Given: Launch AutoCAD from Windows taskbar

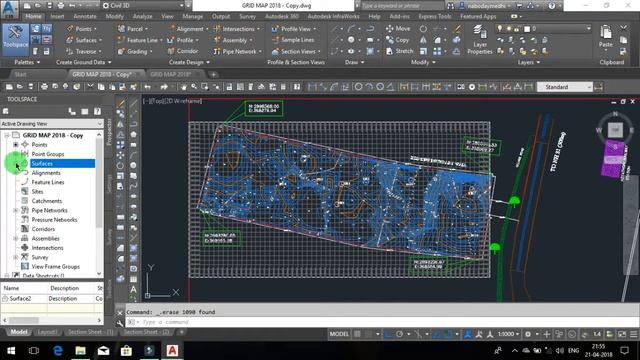Looking at the screenshot, I should tap(172, 350).
